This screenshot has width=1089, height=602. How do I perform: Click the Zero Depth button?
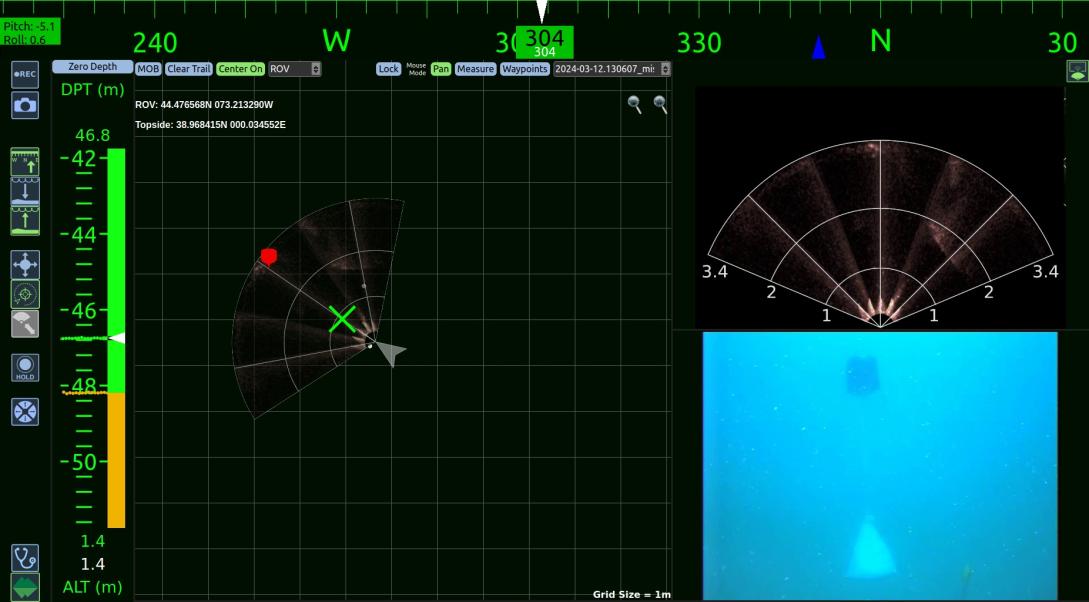click(92, 67)
